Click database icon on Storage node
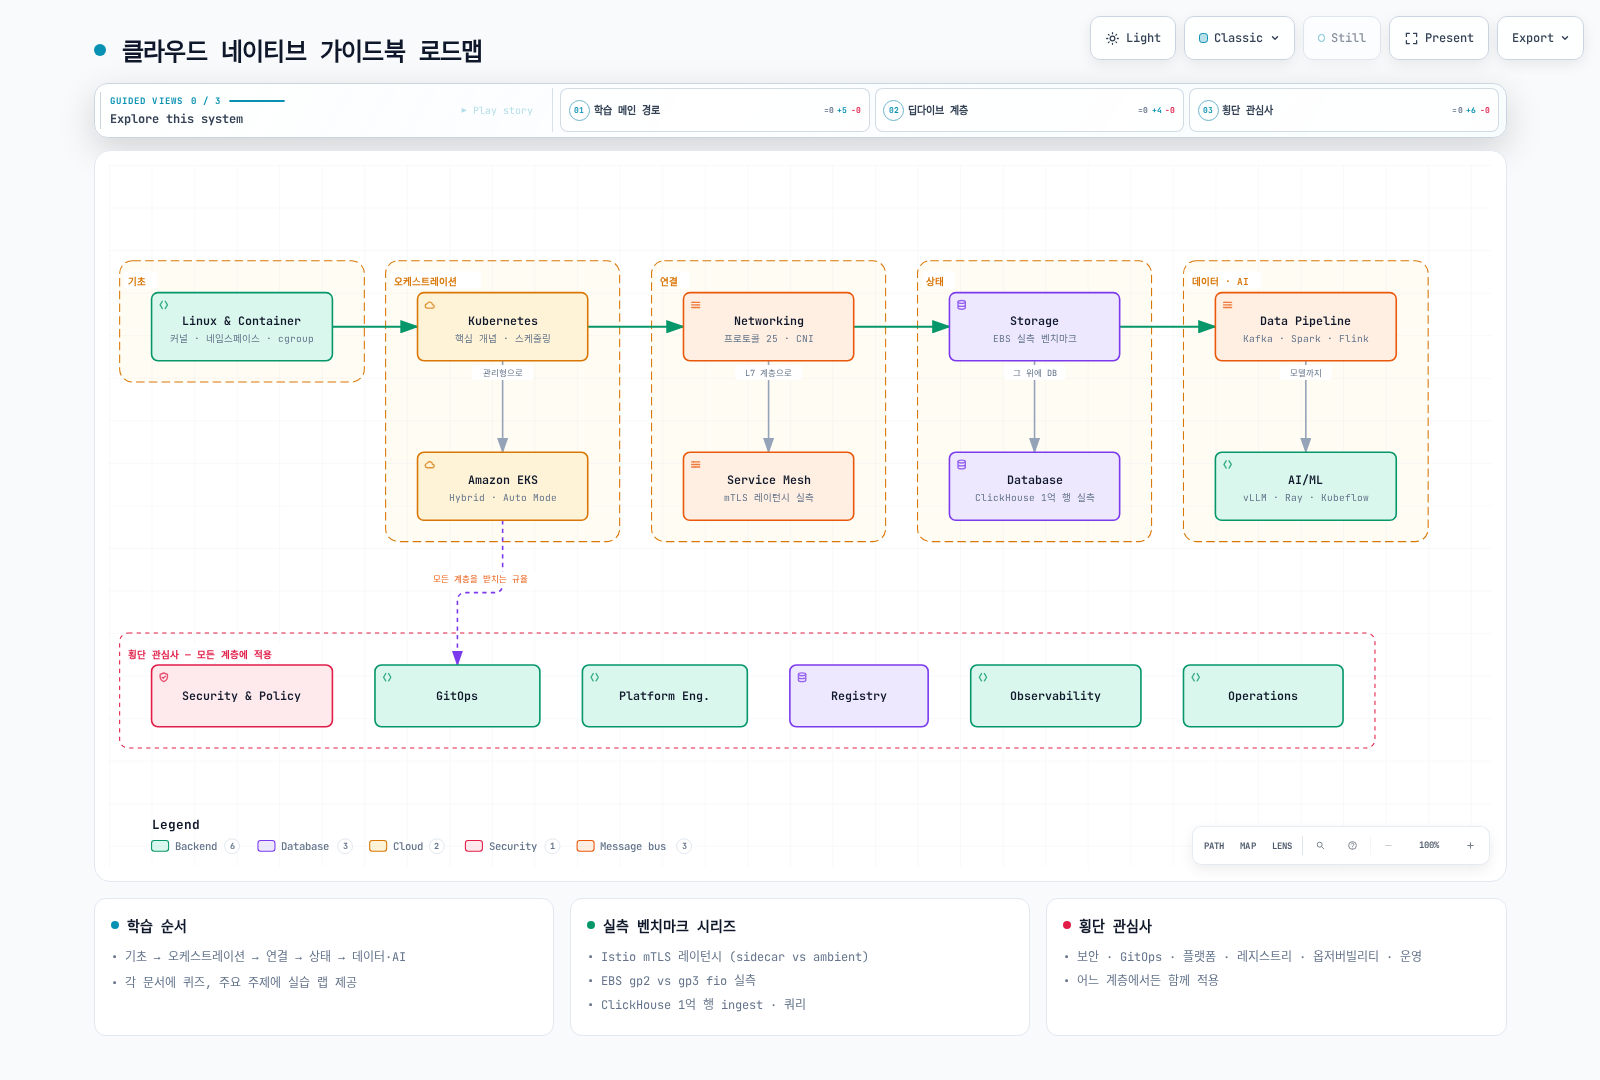This screenshot has height=1080, width=1600. click(962, 305)
